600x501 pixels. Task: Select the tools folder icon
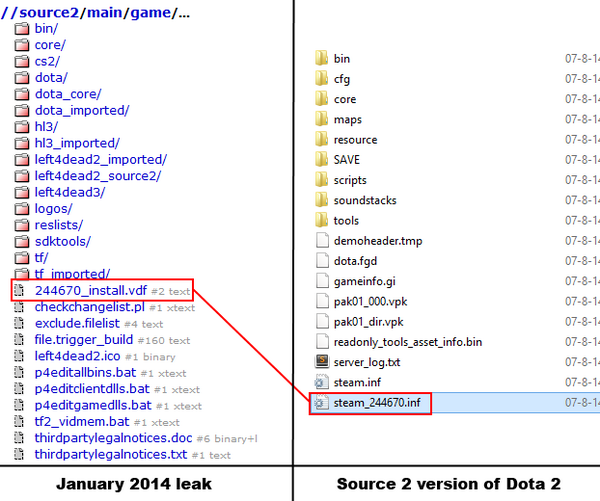coord(321,220)
